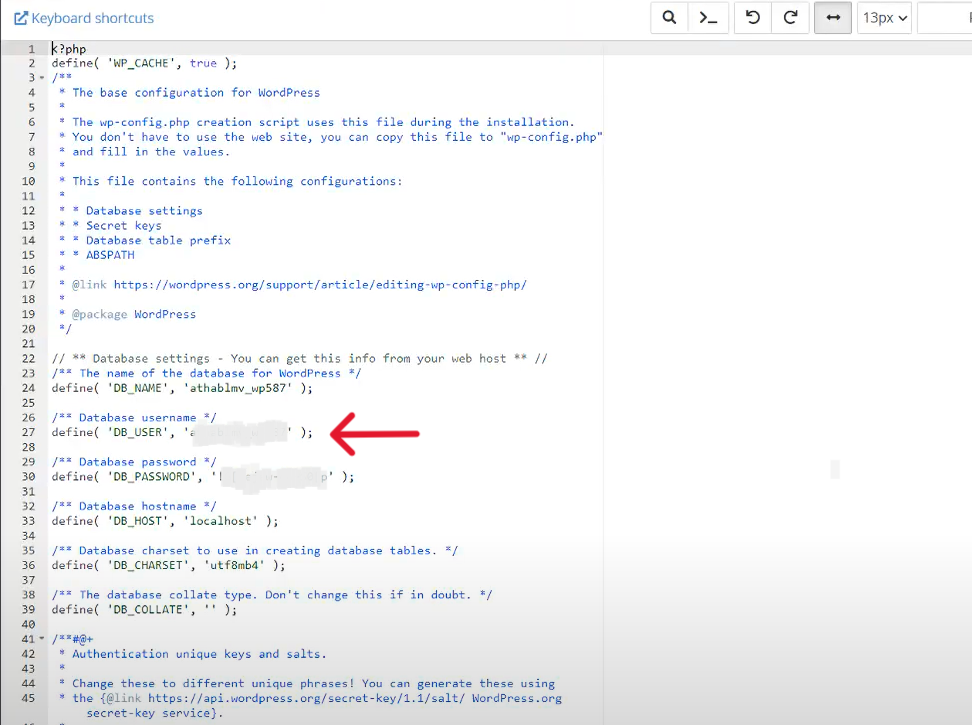This screenshot has height=725, width=972.
Task: Click the 'Secret keys' comment entry
Action: click(x=123, y=226)
